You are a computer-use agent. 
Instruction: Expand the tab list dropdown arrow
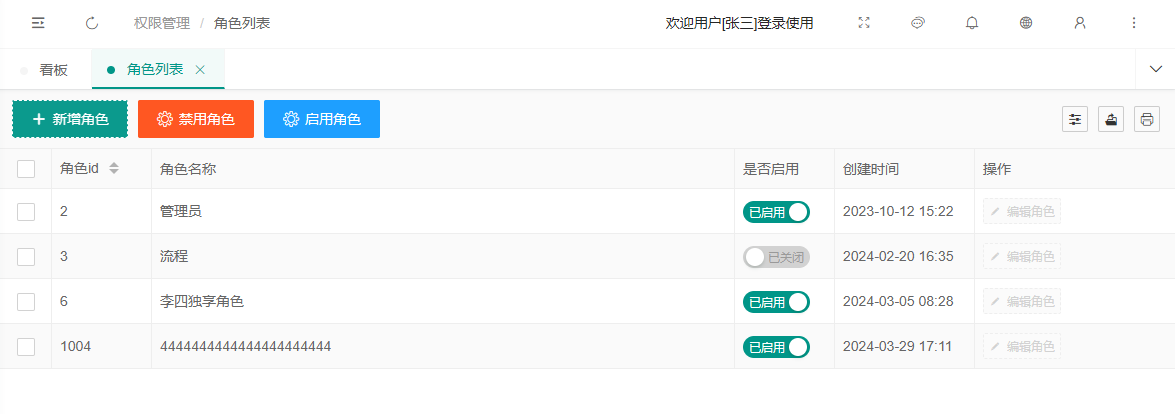pos(1155,70)
